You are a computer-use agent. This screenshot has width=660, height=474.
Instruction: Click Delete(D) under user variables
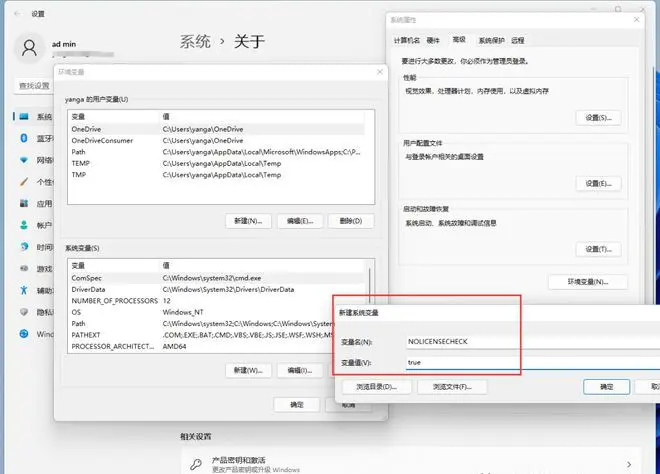point(351,221)
